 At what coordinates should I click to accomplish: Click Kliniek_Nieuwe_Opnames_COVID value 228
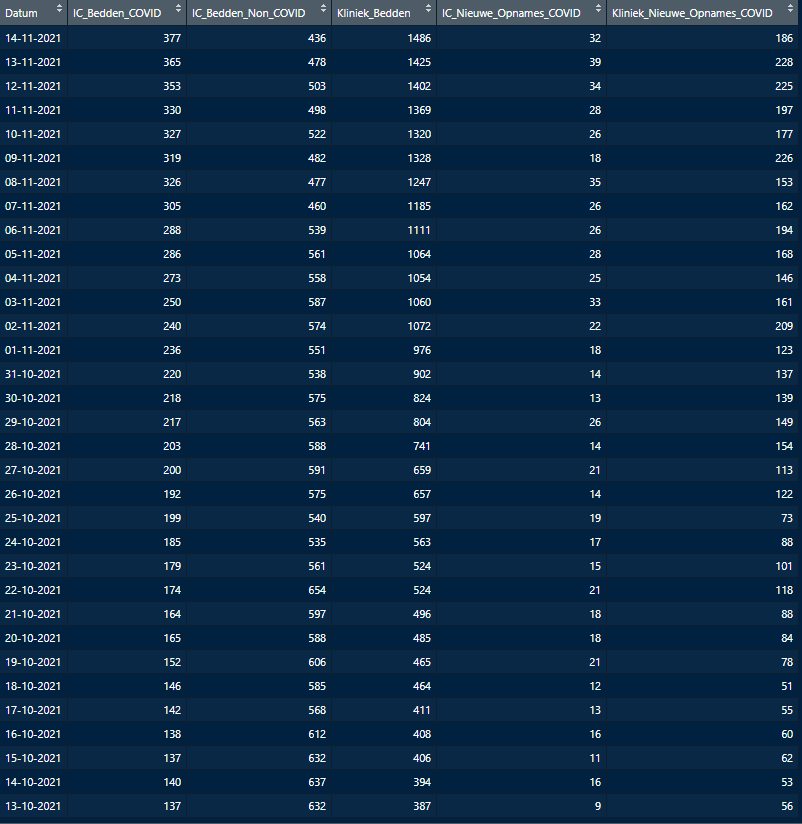point(784,62)
